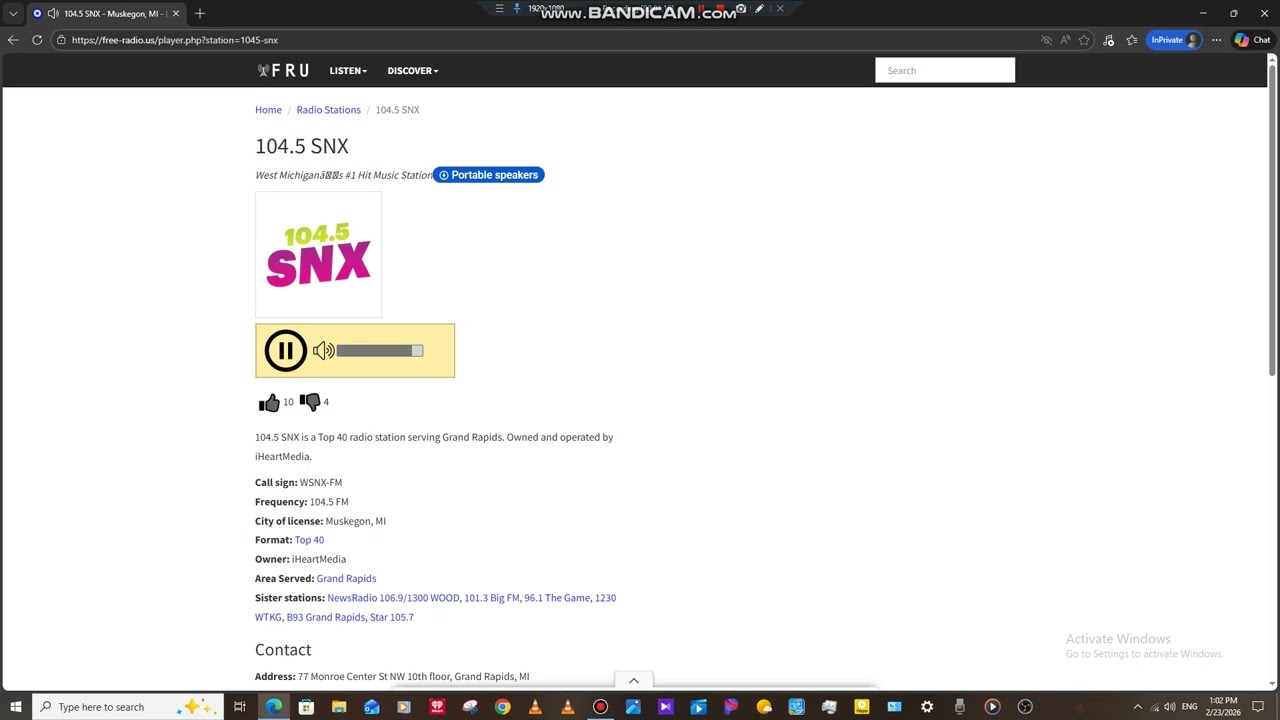Click the FRU site logo
1280x720 pixels.
[x=283, y=71]
